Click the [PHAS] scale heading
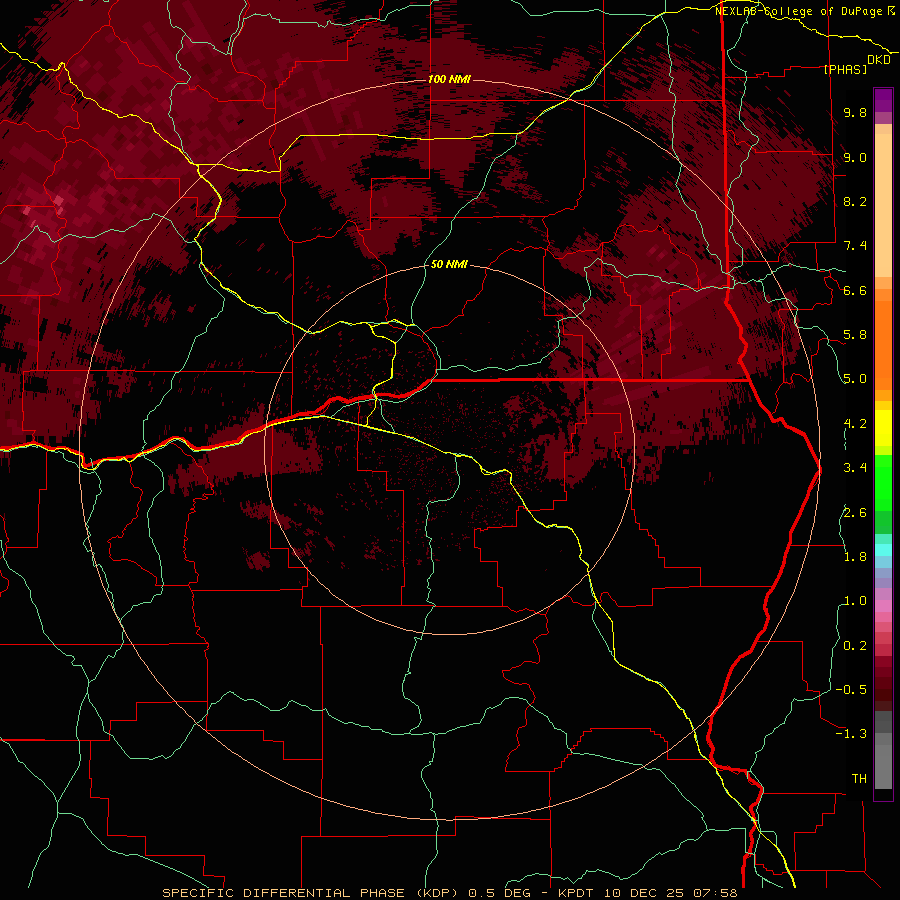Viewport: 900px width, 900px height. pyautogui.click(x=845, y=69)
